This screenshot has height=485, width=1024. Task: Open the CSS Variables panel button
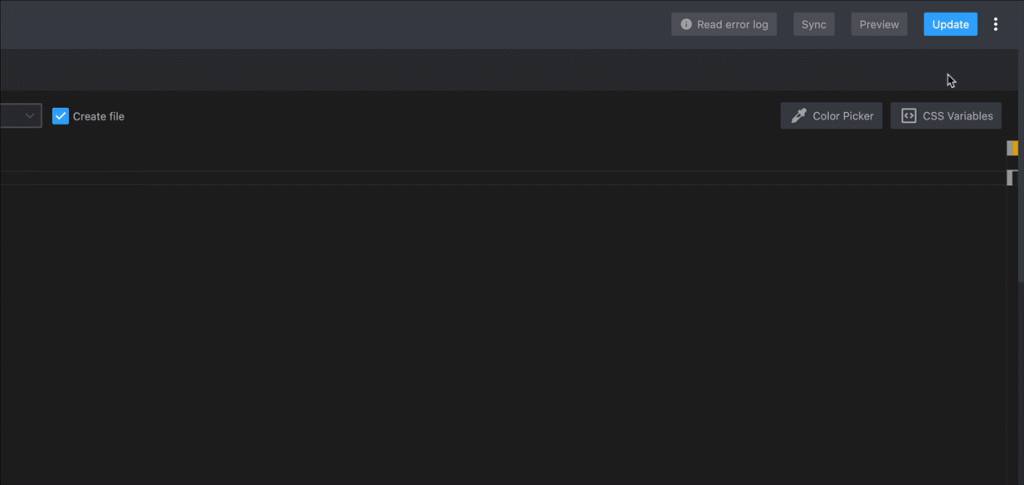click(946, 116)
